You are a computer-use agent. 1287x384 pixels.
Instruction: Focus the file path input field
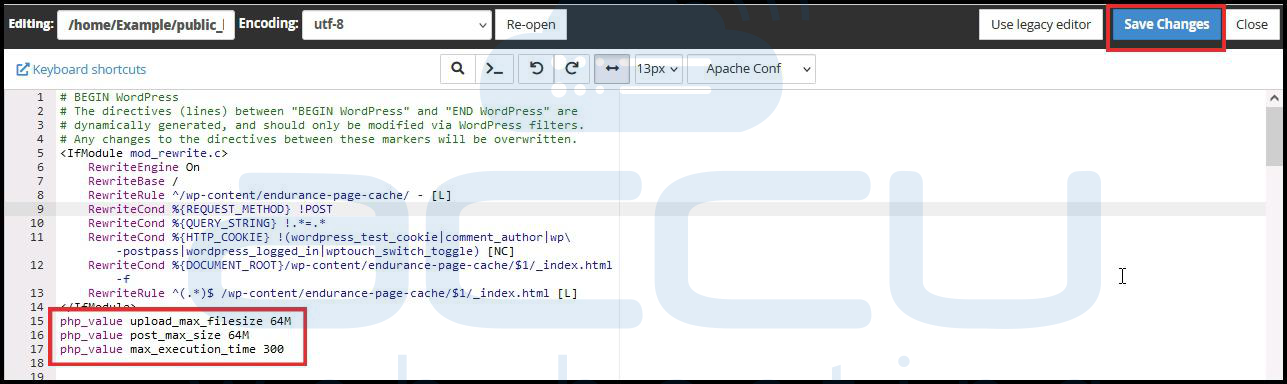point(146,24)
